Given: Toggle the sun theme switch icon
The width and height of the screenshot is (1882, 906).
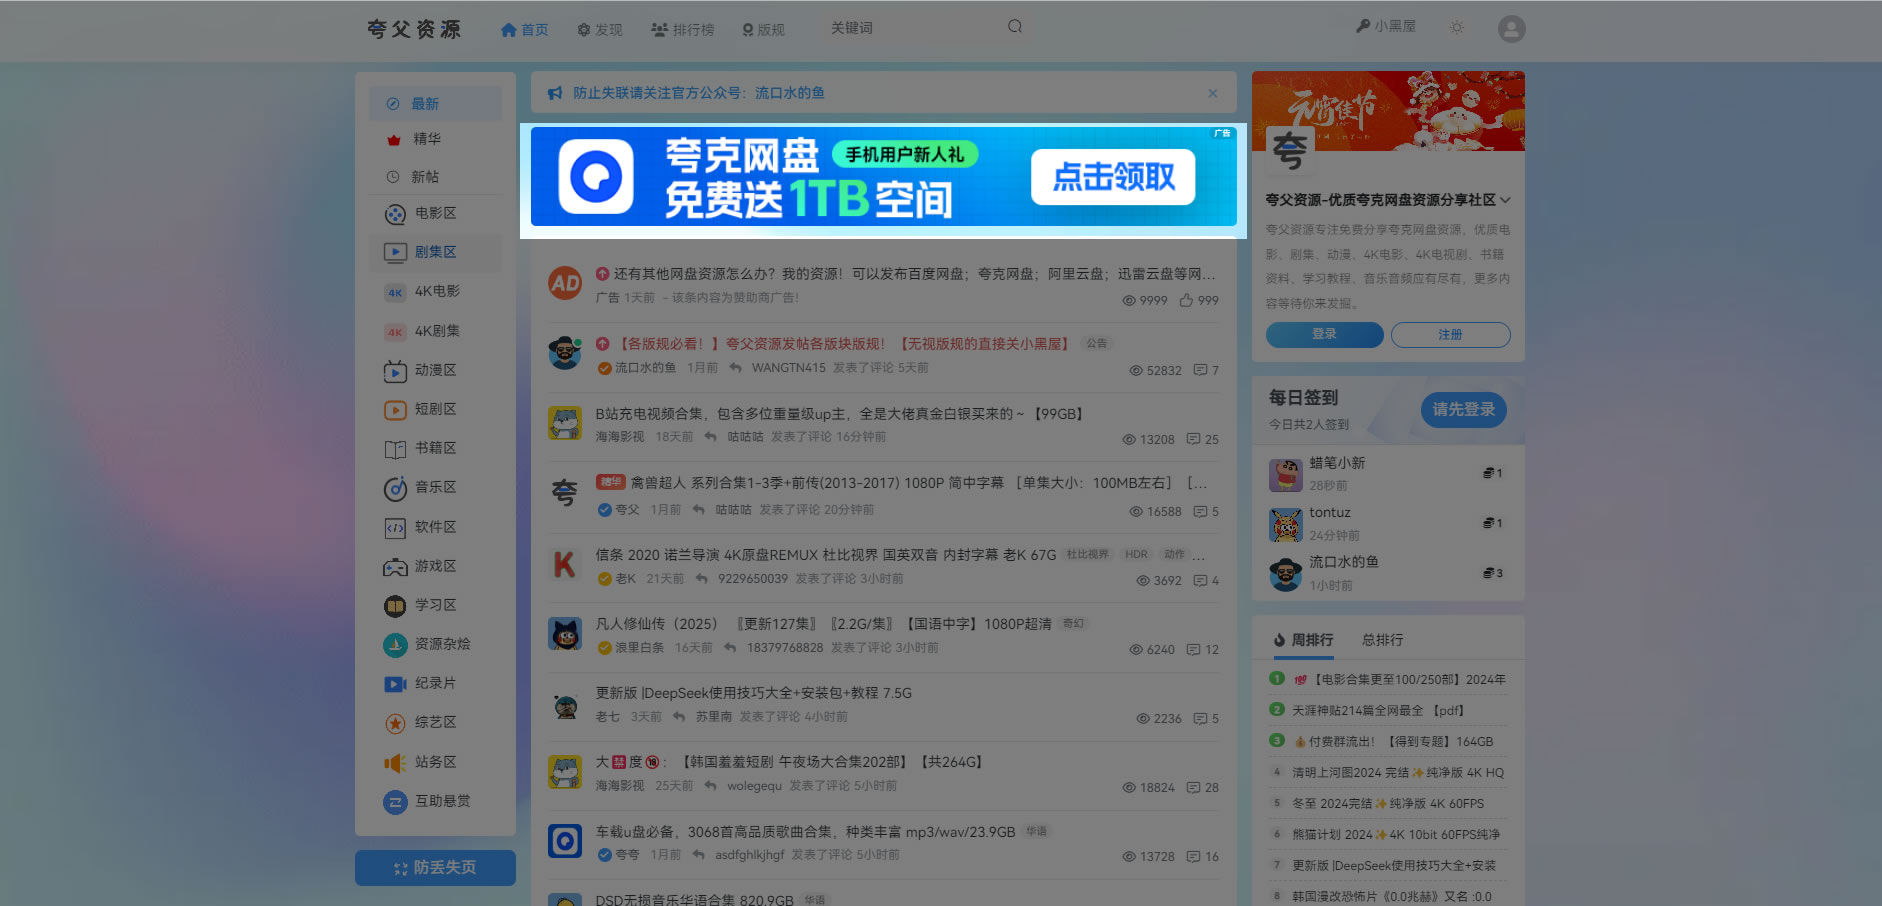Looking at the screenshot, I should tap(1457, 28).
